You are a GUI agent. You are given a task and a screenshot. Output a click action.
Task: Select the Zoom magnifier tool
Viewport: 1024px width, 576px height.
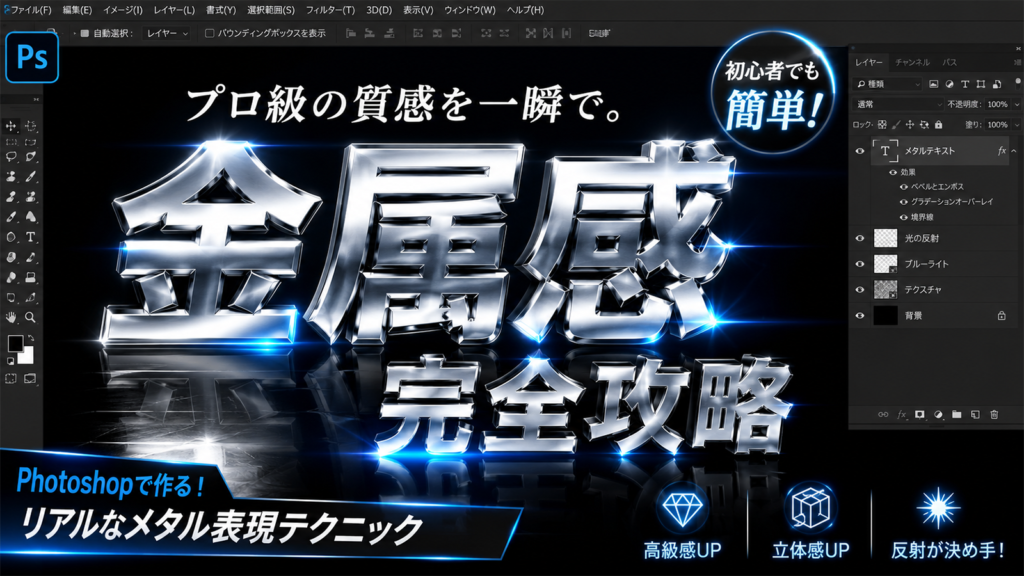pyautogui.click(x=30, y=317)
